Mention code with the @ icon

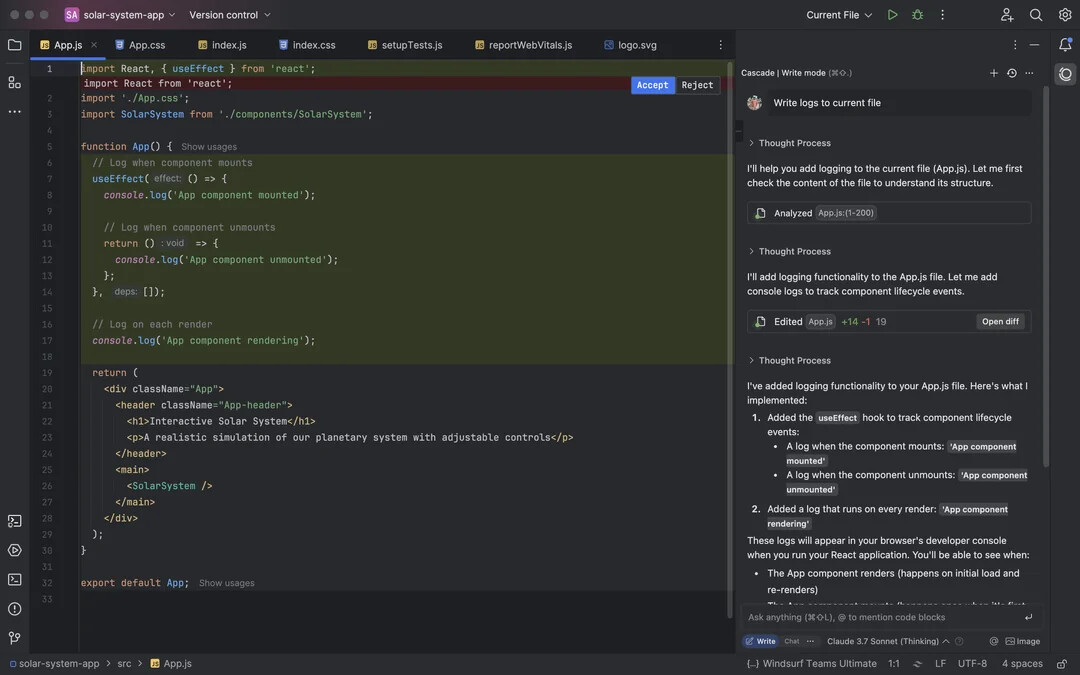994,641
